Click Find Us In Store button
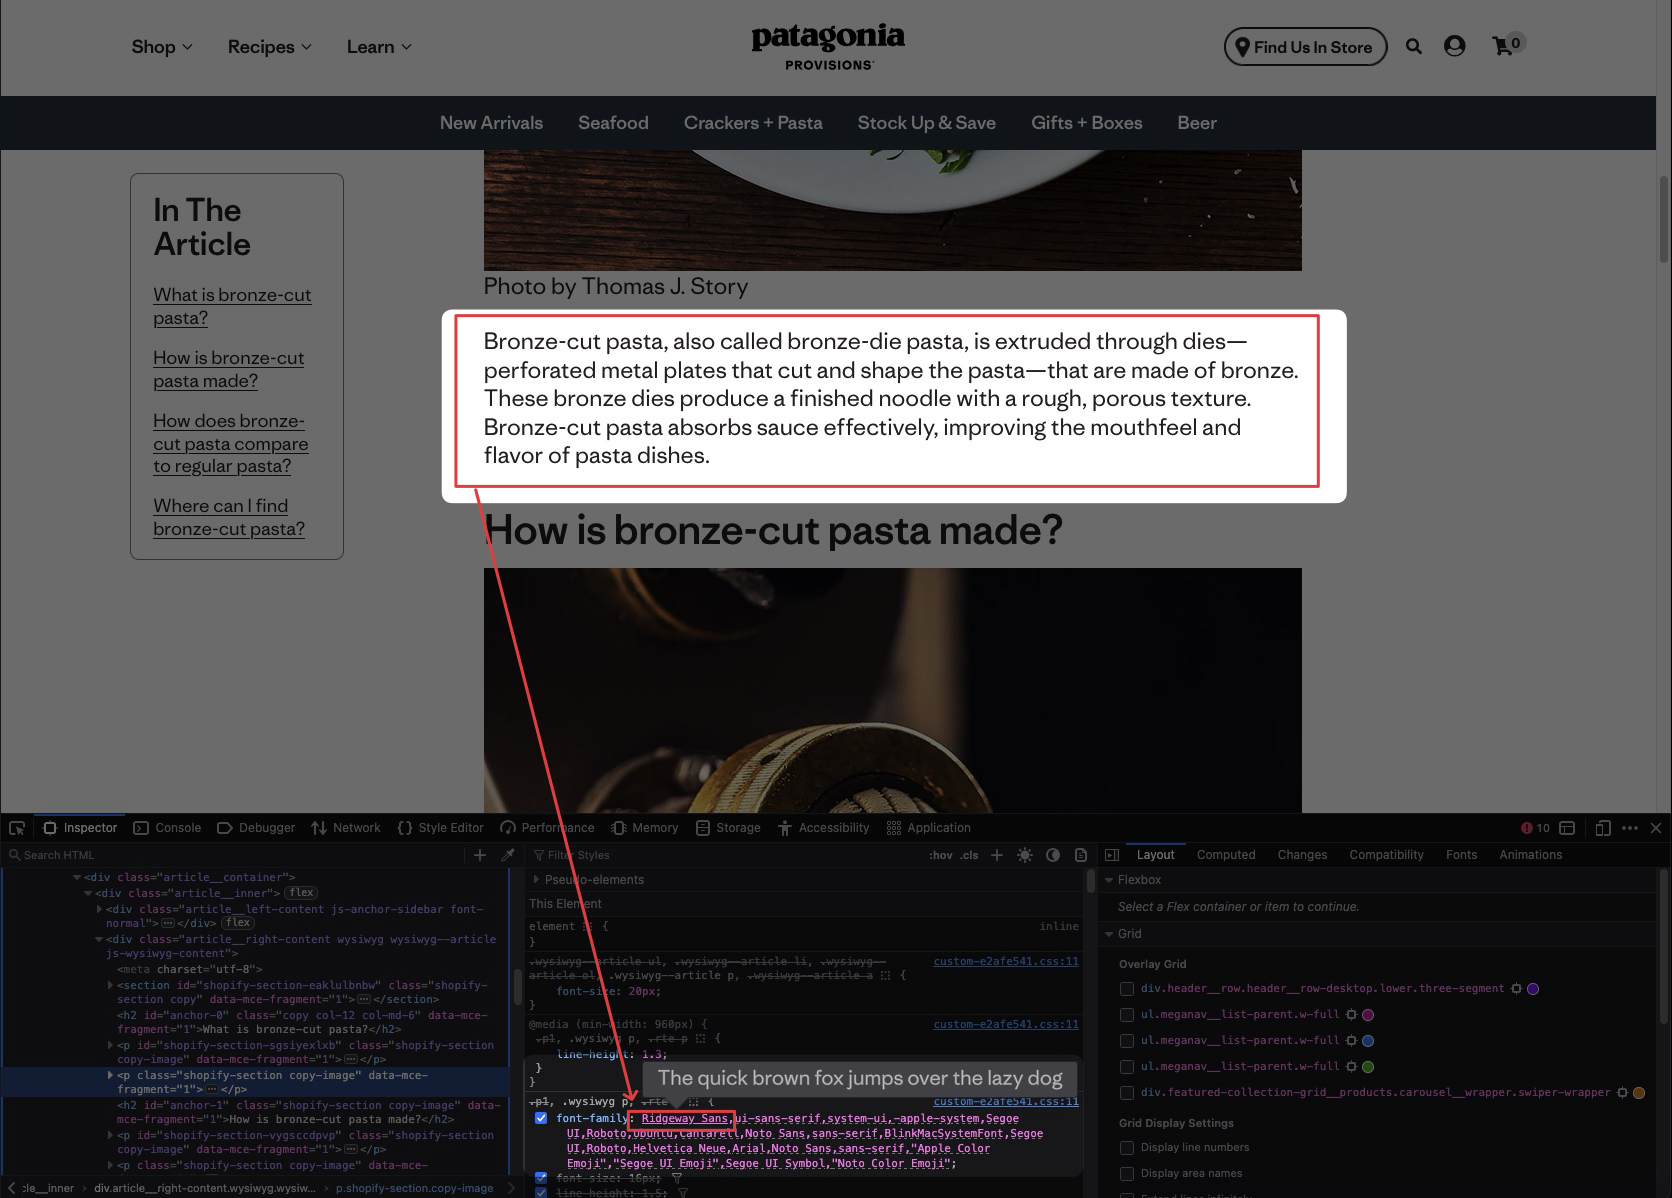Viewport: 1672px width, 1198px height. click(1305, 47)
